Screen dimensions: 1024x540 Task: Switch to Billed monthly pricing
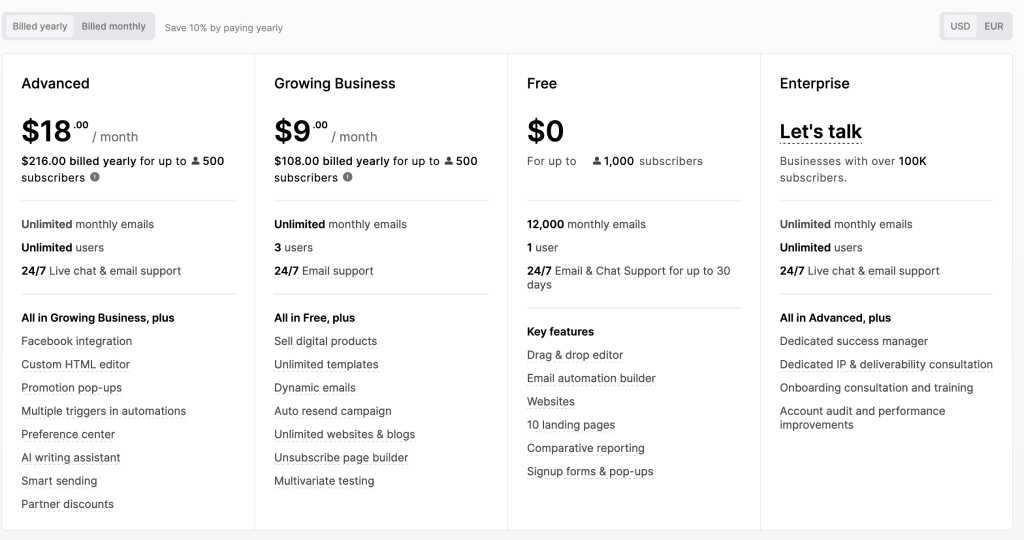114,26
